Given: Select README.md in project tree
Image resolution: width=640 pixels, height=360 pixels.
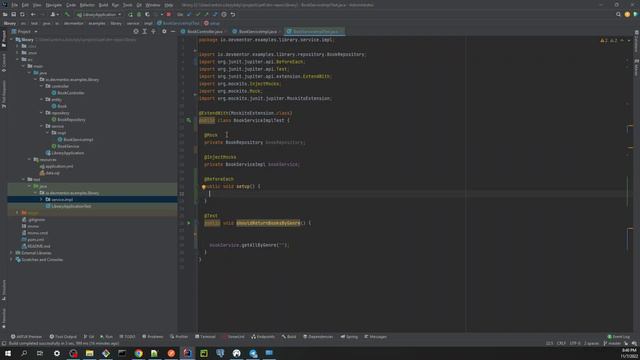Looking at the screenshot, I should pyautogui.click(x=36, y=247).
